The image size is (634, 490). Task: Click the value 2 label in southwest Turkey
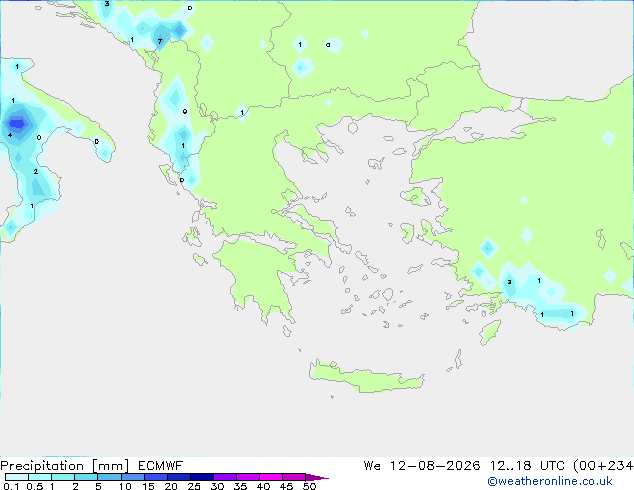[x=509, y=282]
